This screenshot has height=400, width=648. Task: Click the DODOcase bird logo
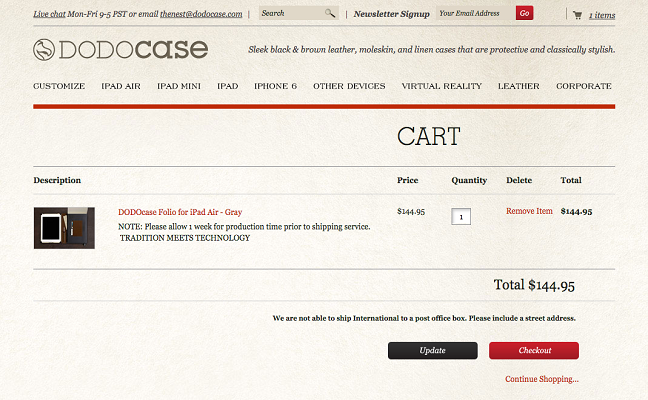pyautogui.click(x=44, y=50)
